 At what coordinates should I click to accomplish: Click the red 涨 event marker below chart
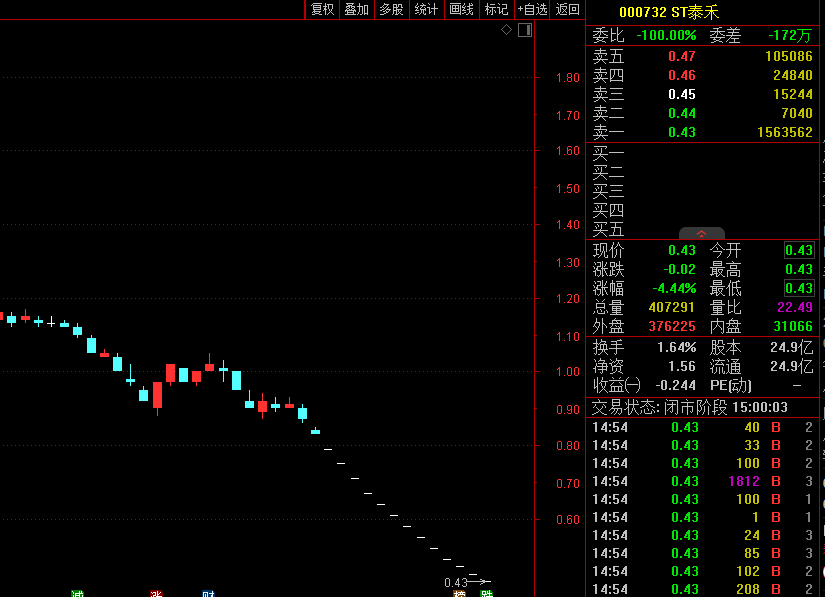pos(156,593)
